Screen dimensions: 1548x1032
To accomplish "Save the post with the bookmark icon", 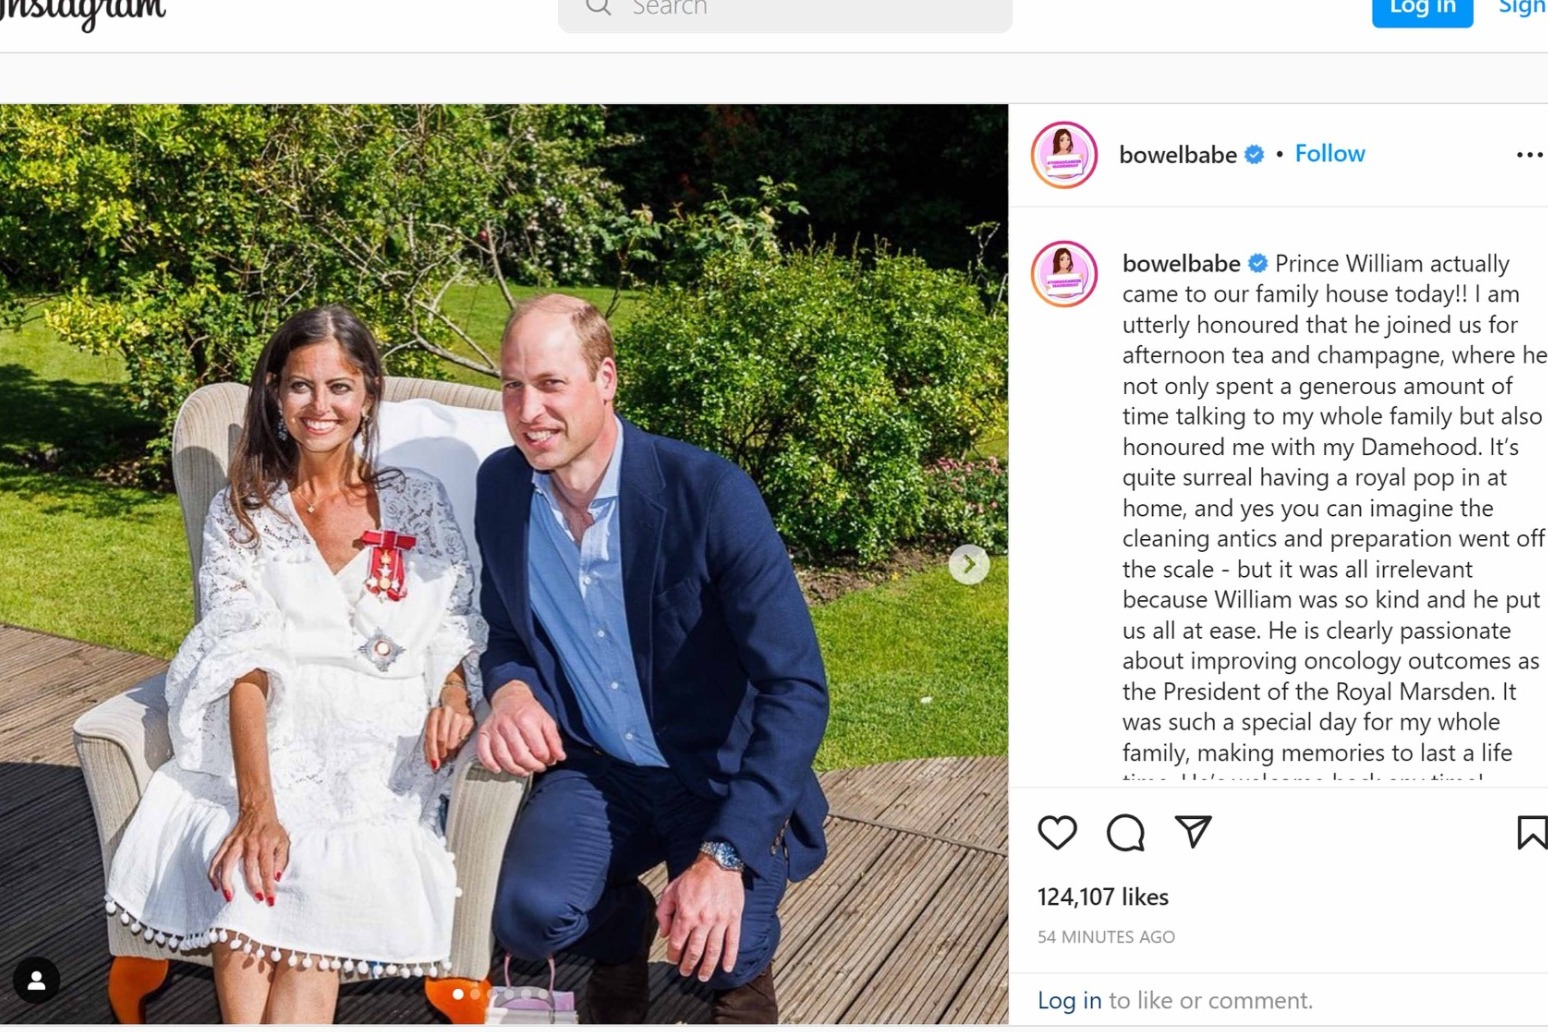I will click(1531, 832).
